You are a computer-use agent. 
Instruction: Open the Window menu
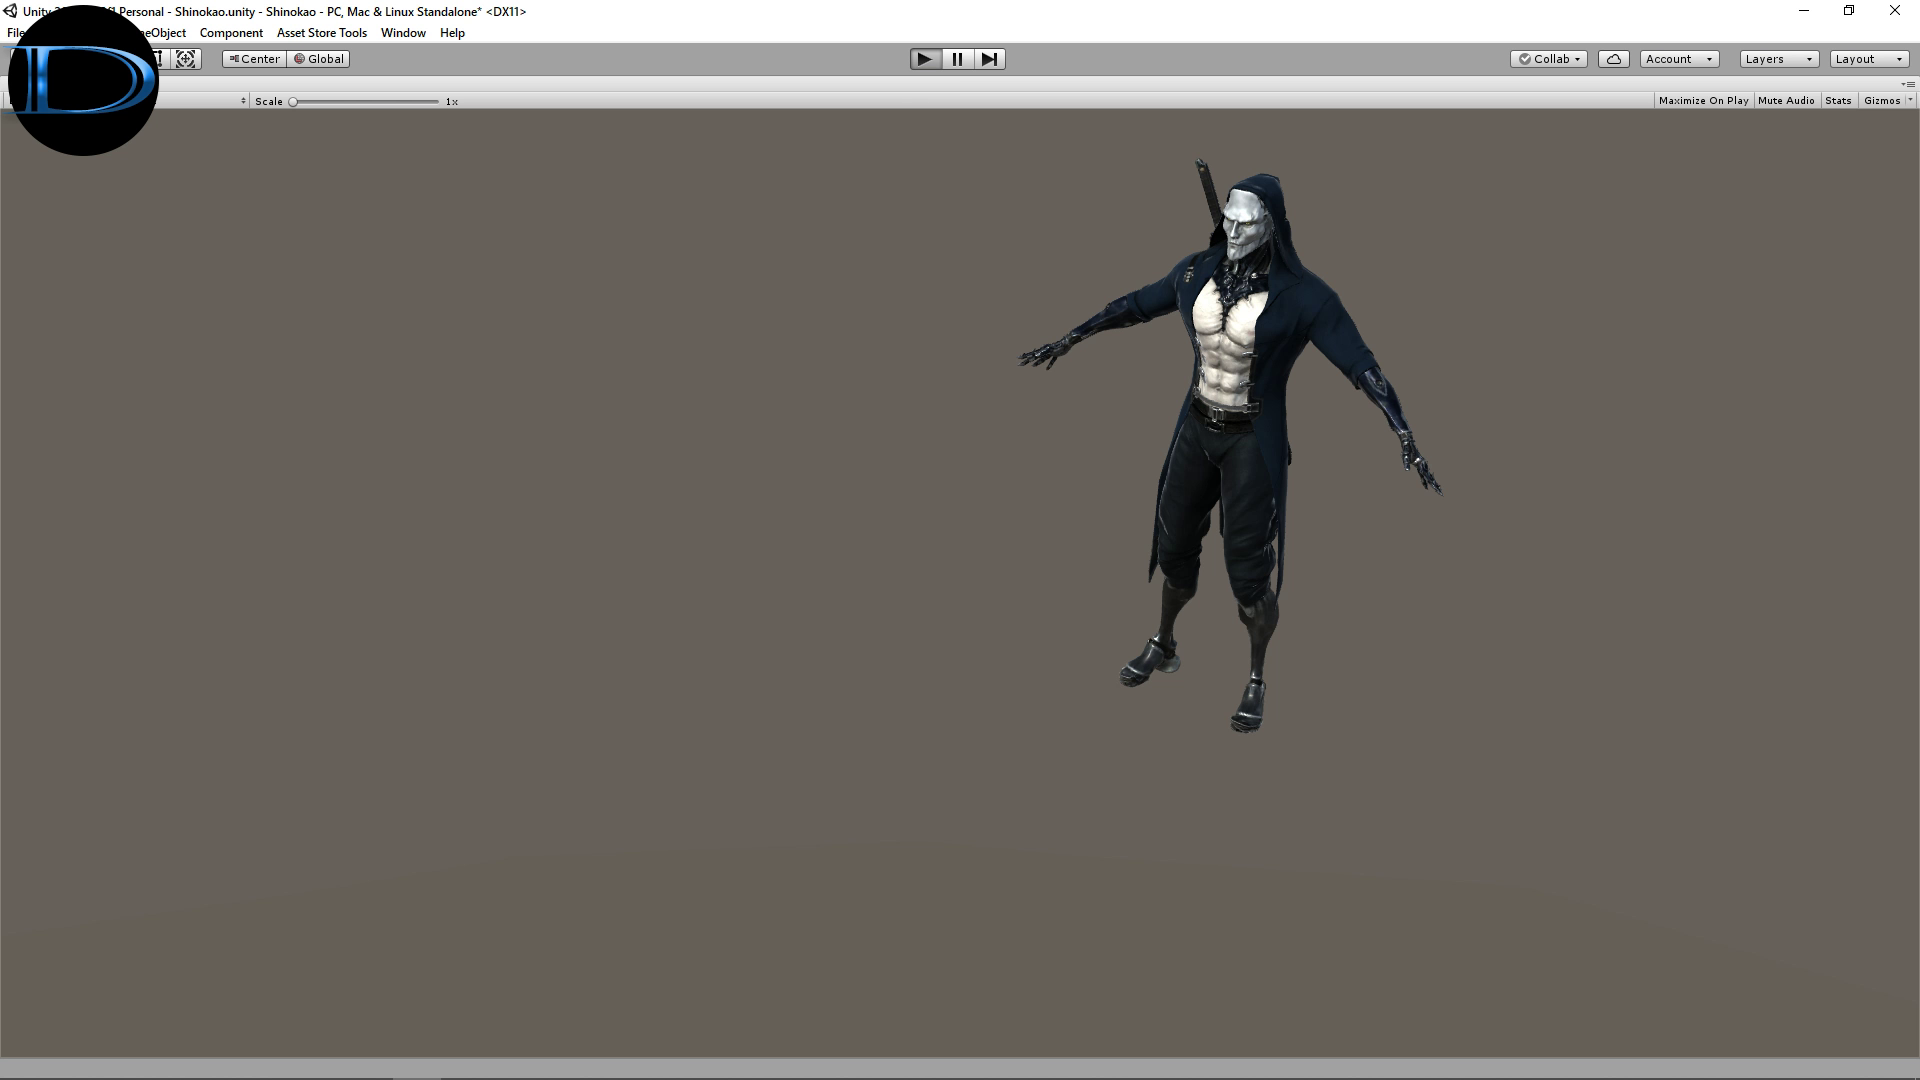pos(403,33)
